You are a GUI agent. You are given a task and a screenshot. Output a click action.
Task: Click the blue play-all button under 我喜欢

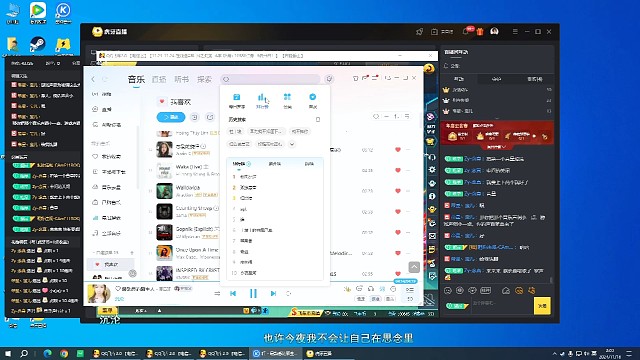click(171, 117)
